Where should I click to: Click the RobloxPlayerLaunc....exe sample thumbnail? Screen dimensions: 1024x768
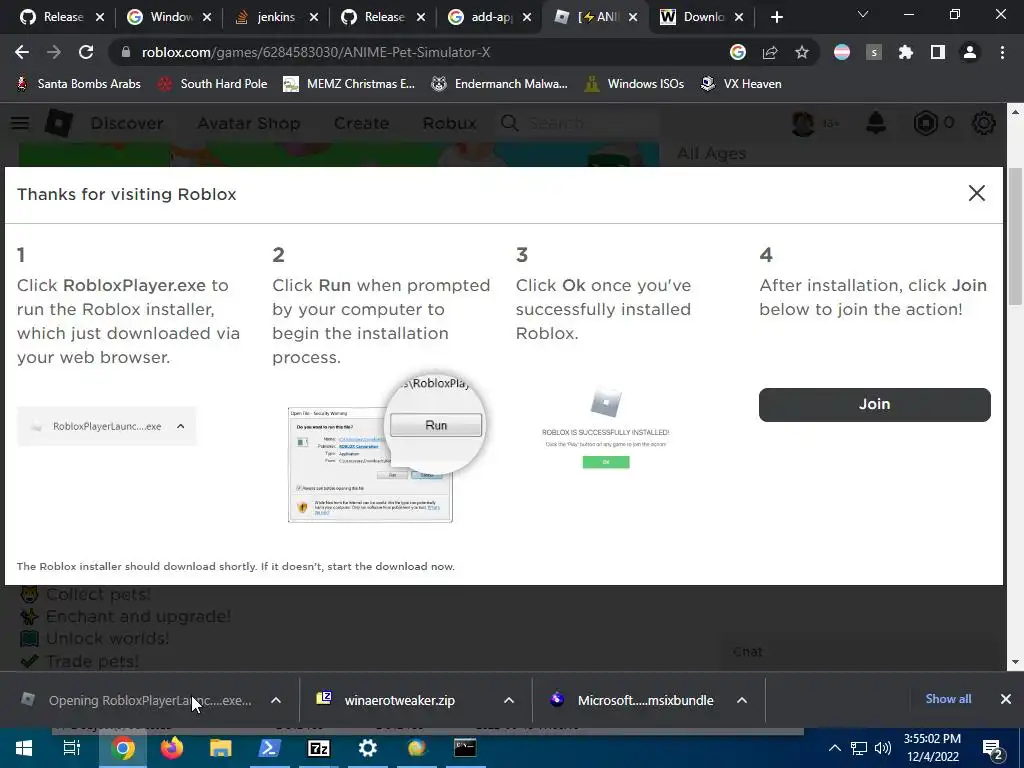tap(107, 426)
